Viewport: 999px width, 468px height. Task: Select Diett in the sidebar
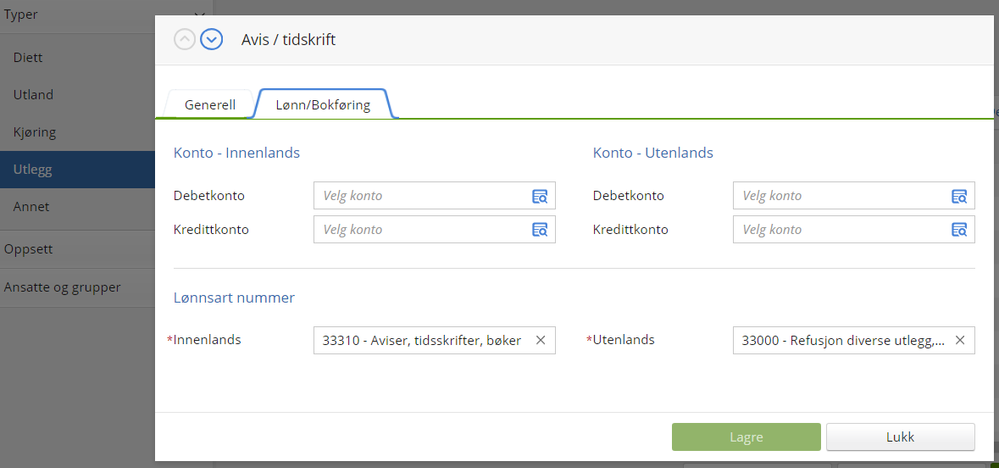pyautogui.click(x=28, y=58)
